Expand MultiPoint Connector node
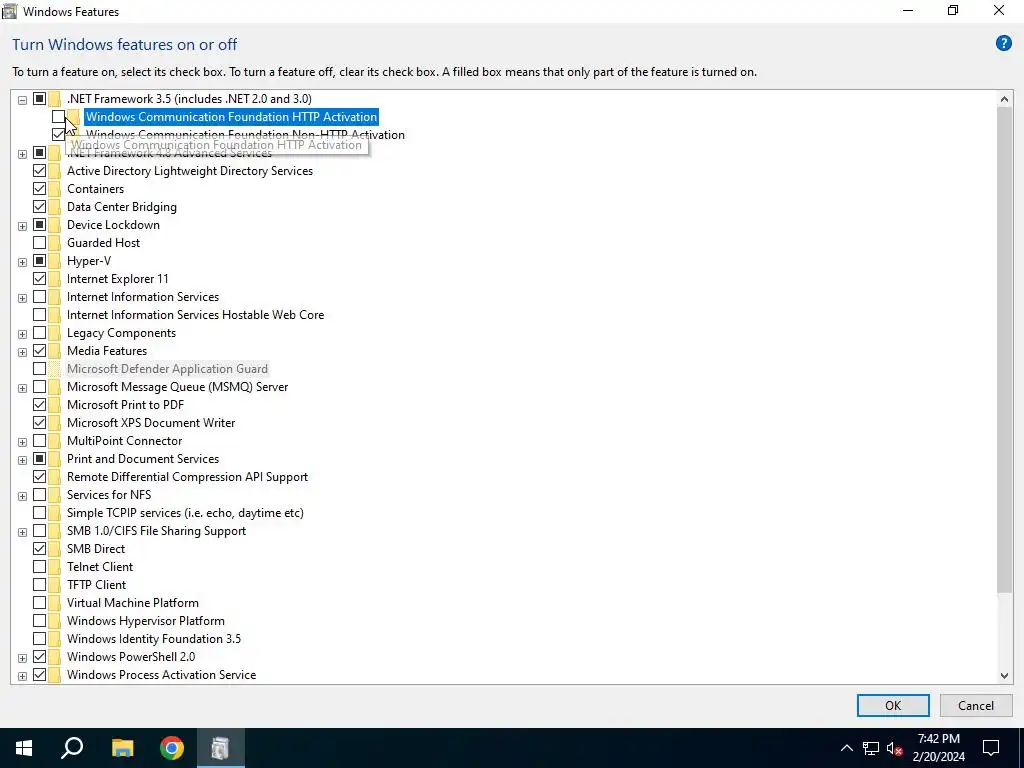Screen dimensions: 1024x768 pyautogui.click(x=22, y=442)
